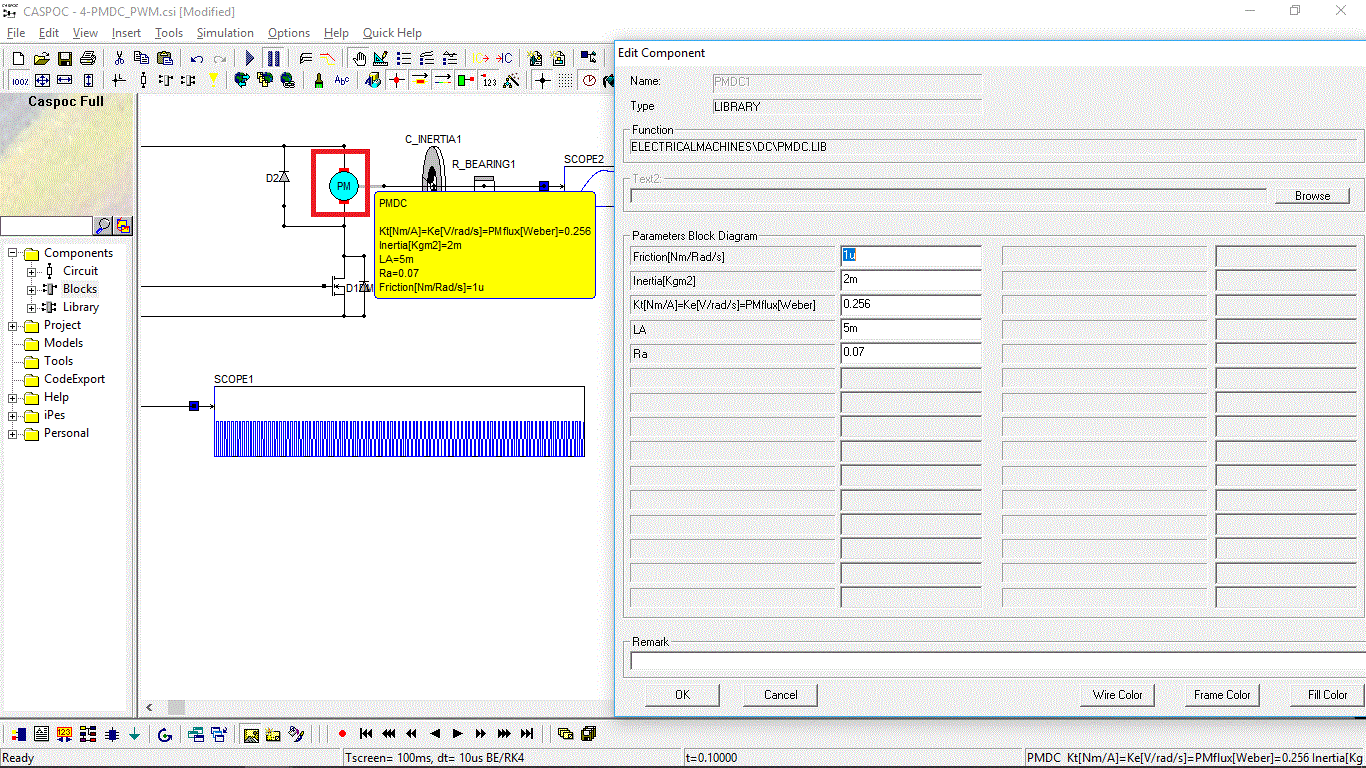This screenshot has height=768, width=1366.
Task: Expand the Help folder node
Action: 14,397
